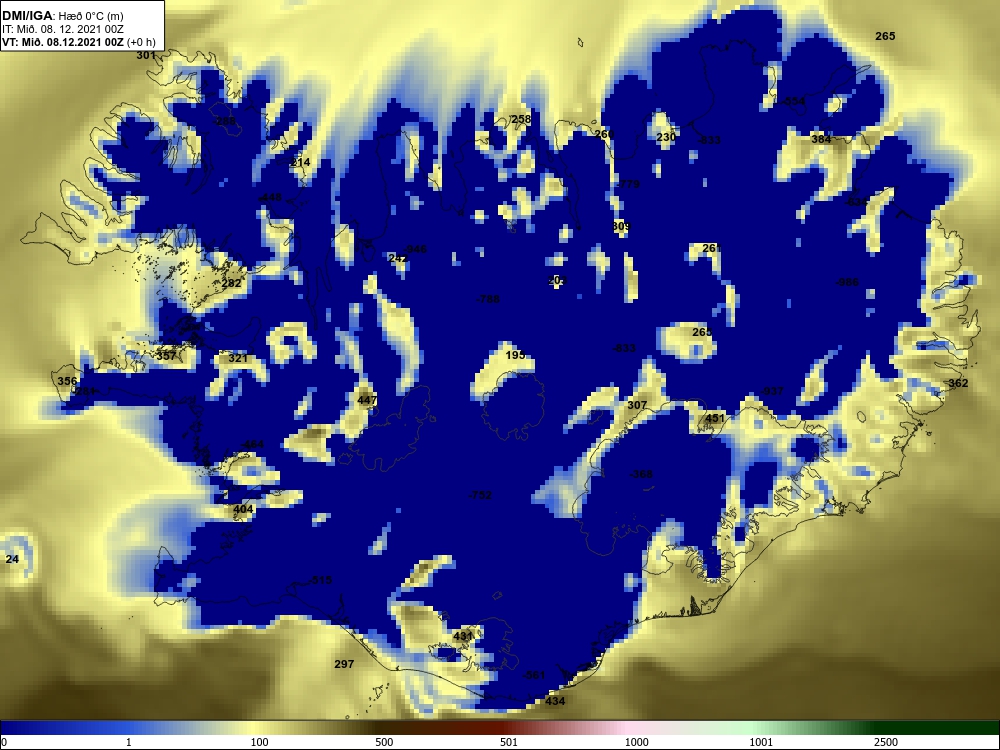Image resolution: width=1000 pixels, height=750 pixels.
Task: Click the legend label 100
Action: click(260, 742)
